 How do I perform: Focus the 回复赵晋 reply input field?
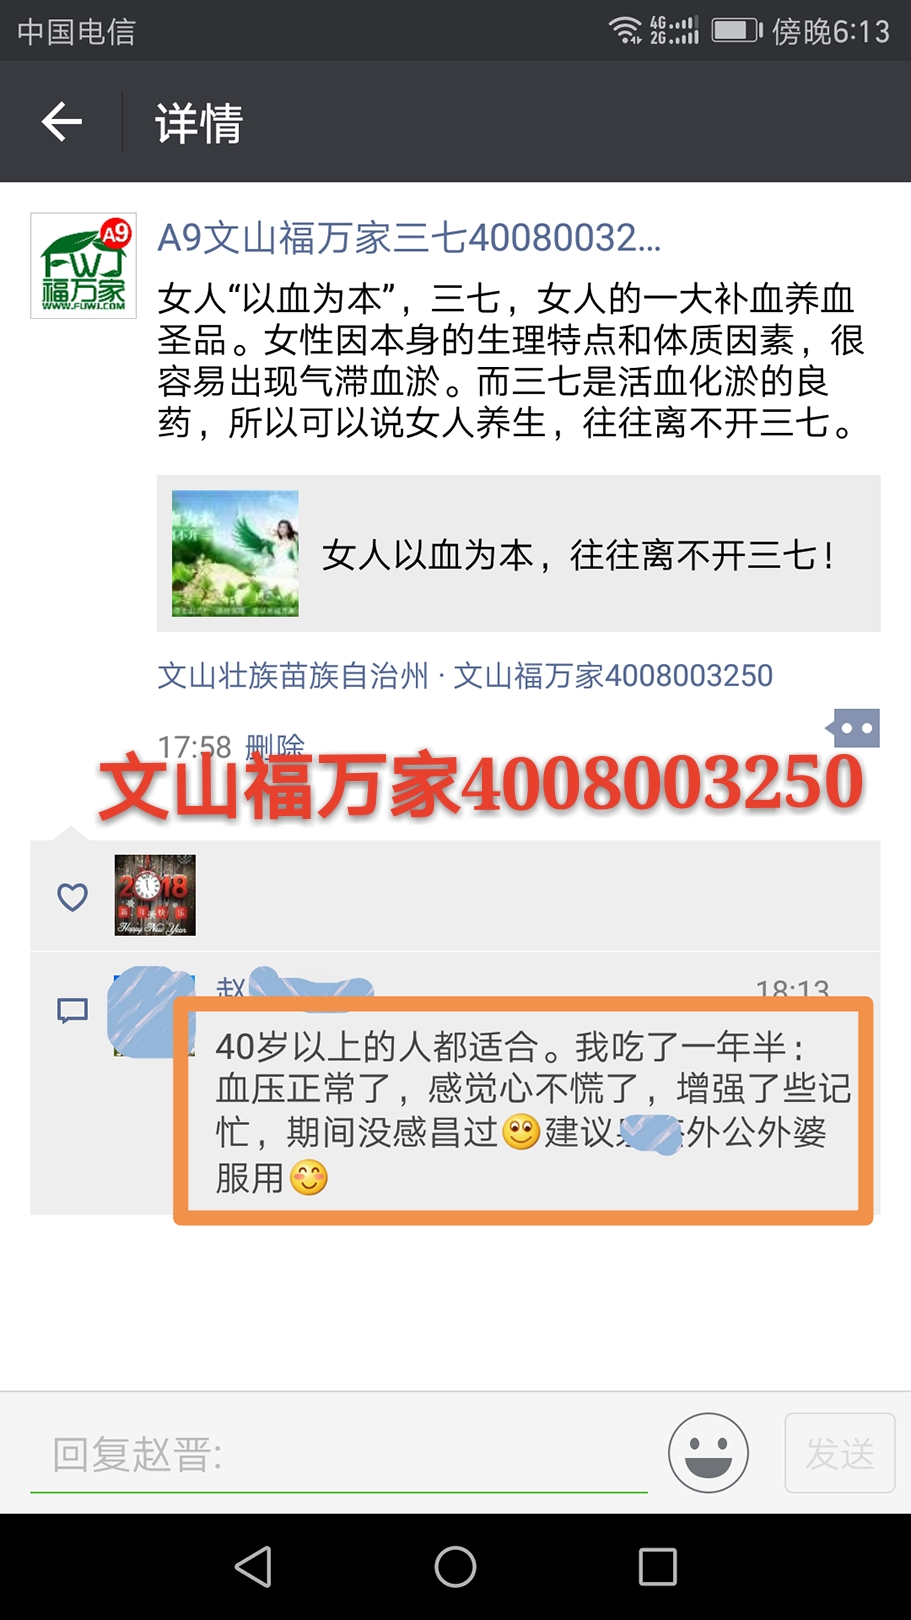click(339, 1455)
